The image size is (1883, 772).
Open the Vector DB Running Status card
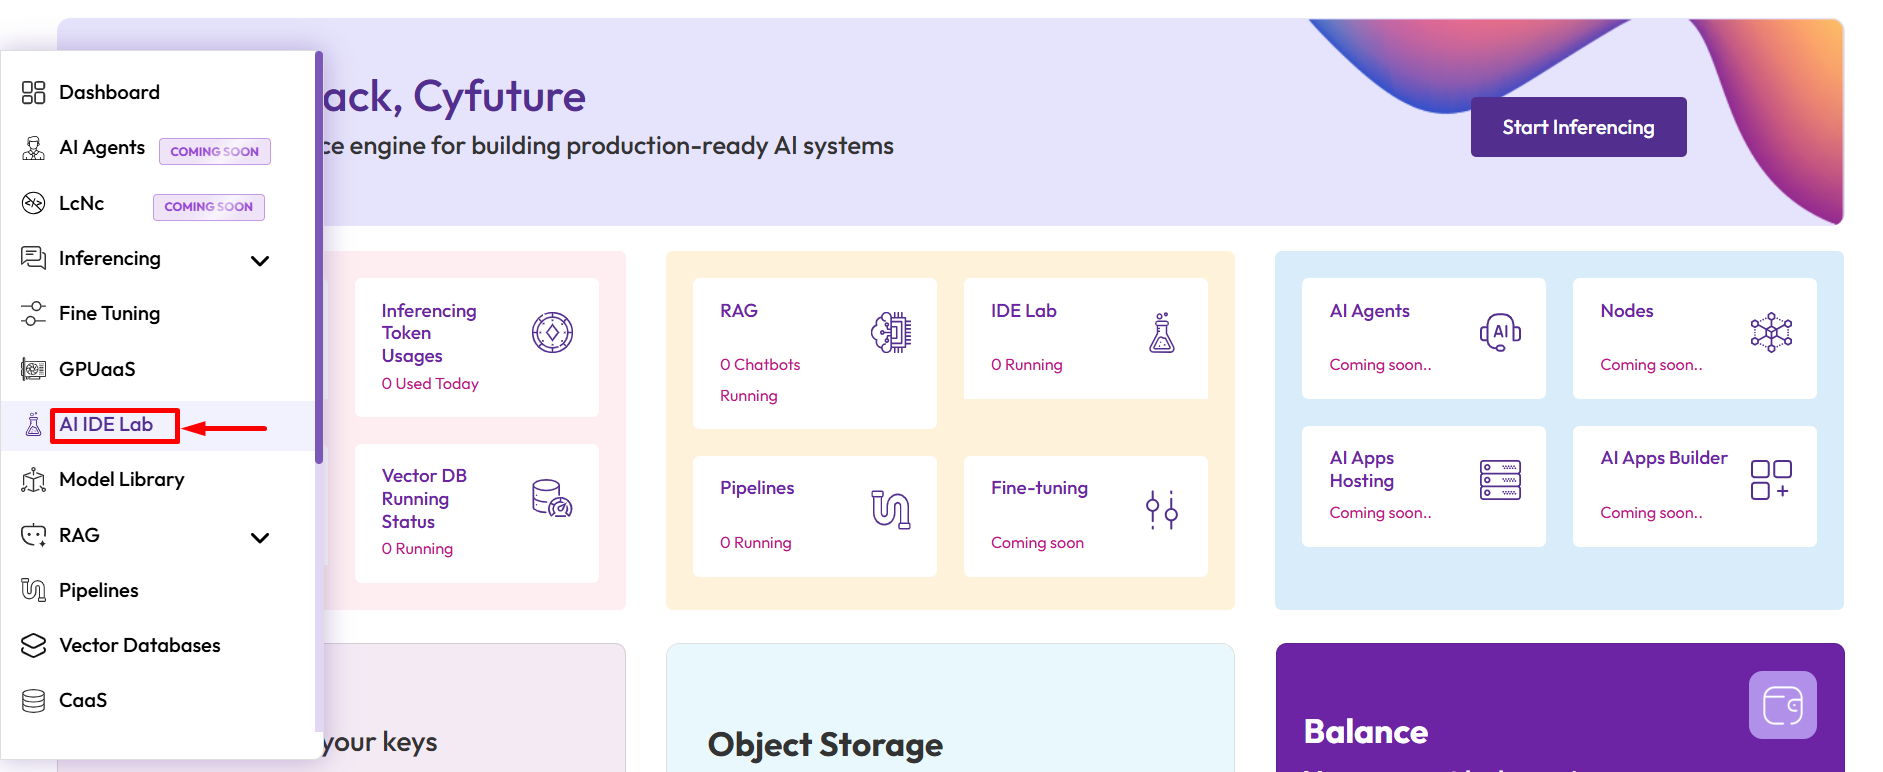point(476,512)
